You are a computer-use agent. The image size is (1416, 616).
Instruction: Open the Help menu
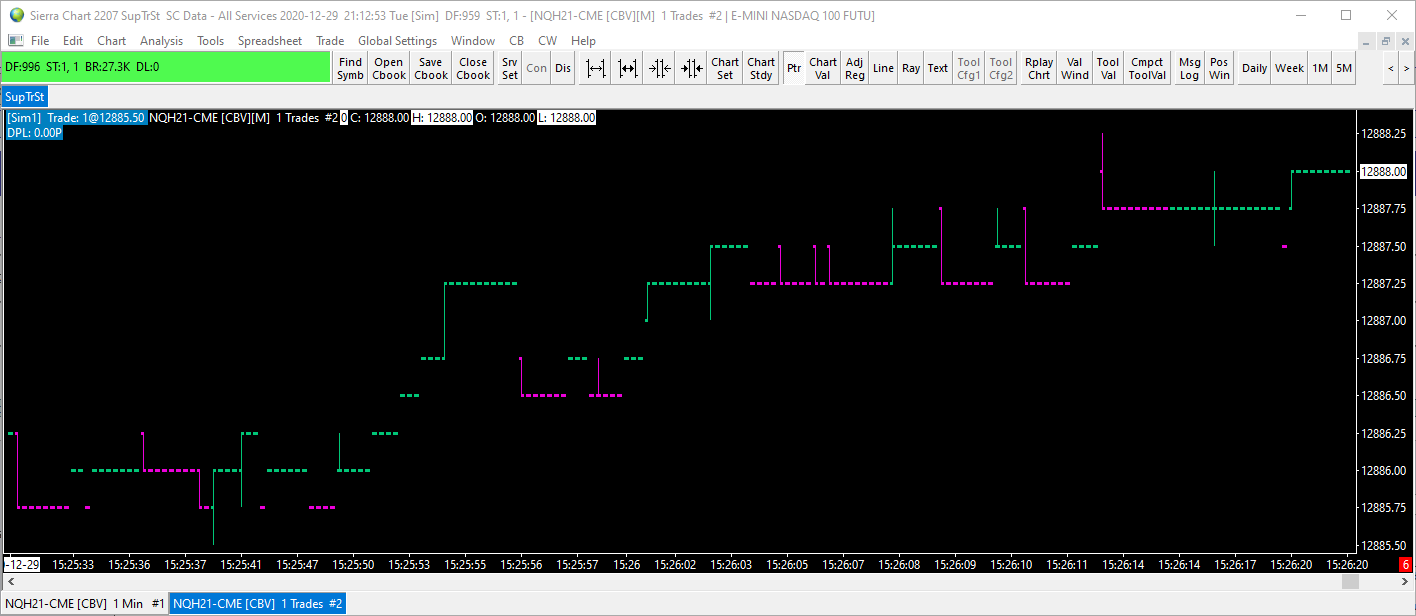pos(583,41)
